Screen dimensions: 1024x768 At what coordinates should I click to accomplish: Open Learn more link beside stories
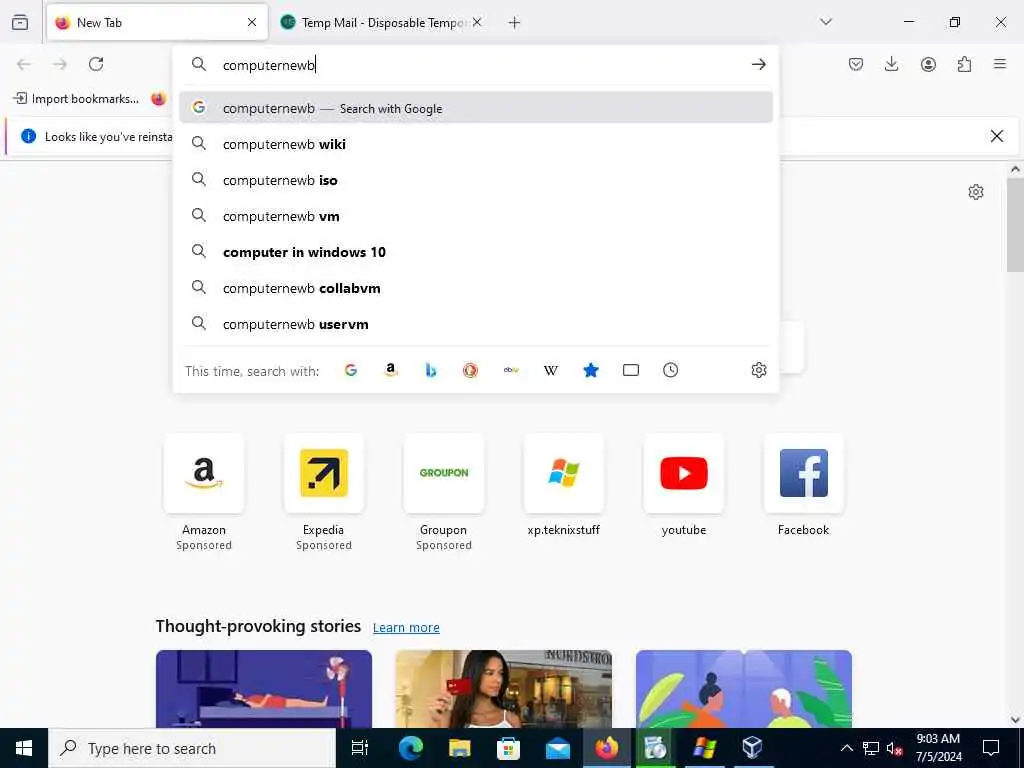(406, 628)
